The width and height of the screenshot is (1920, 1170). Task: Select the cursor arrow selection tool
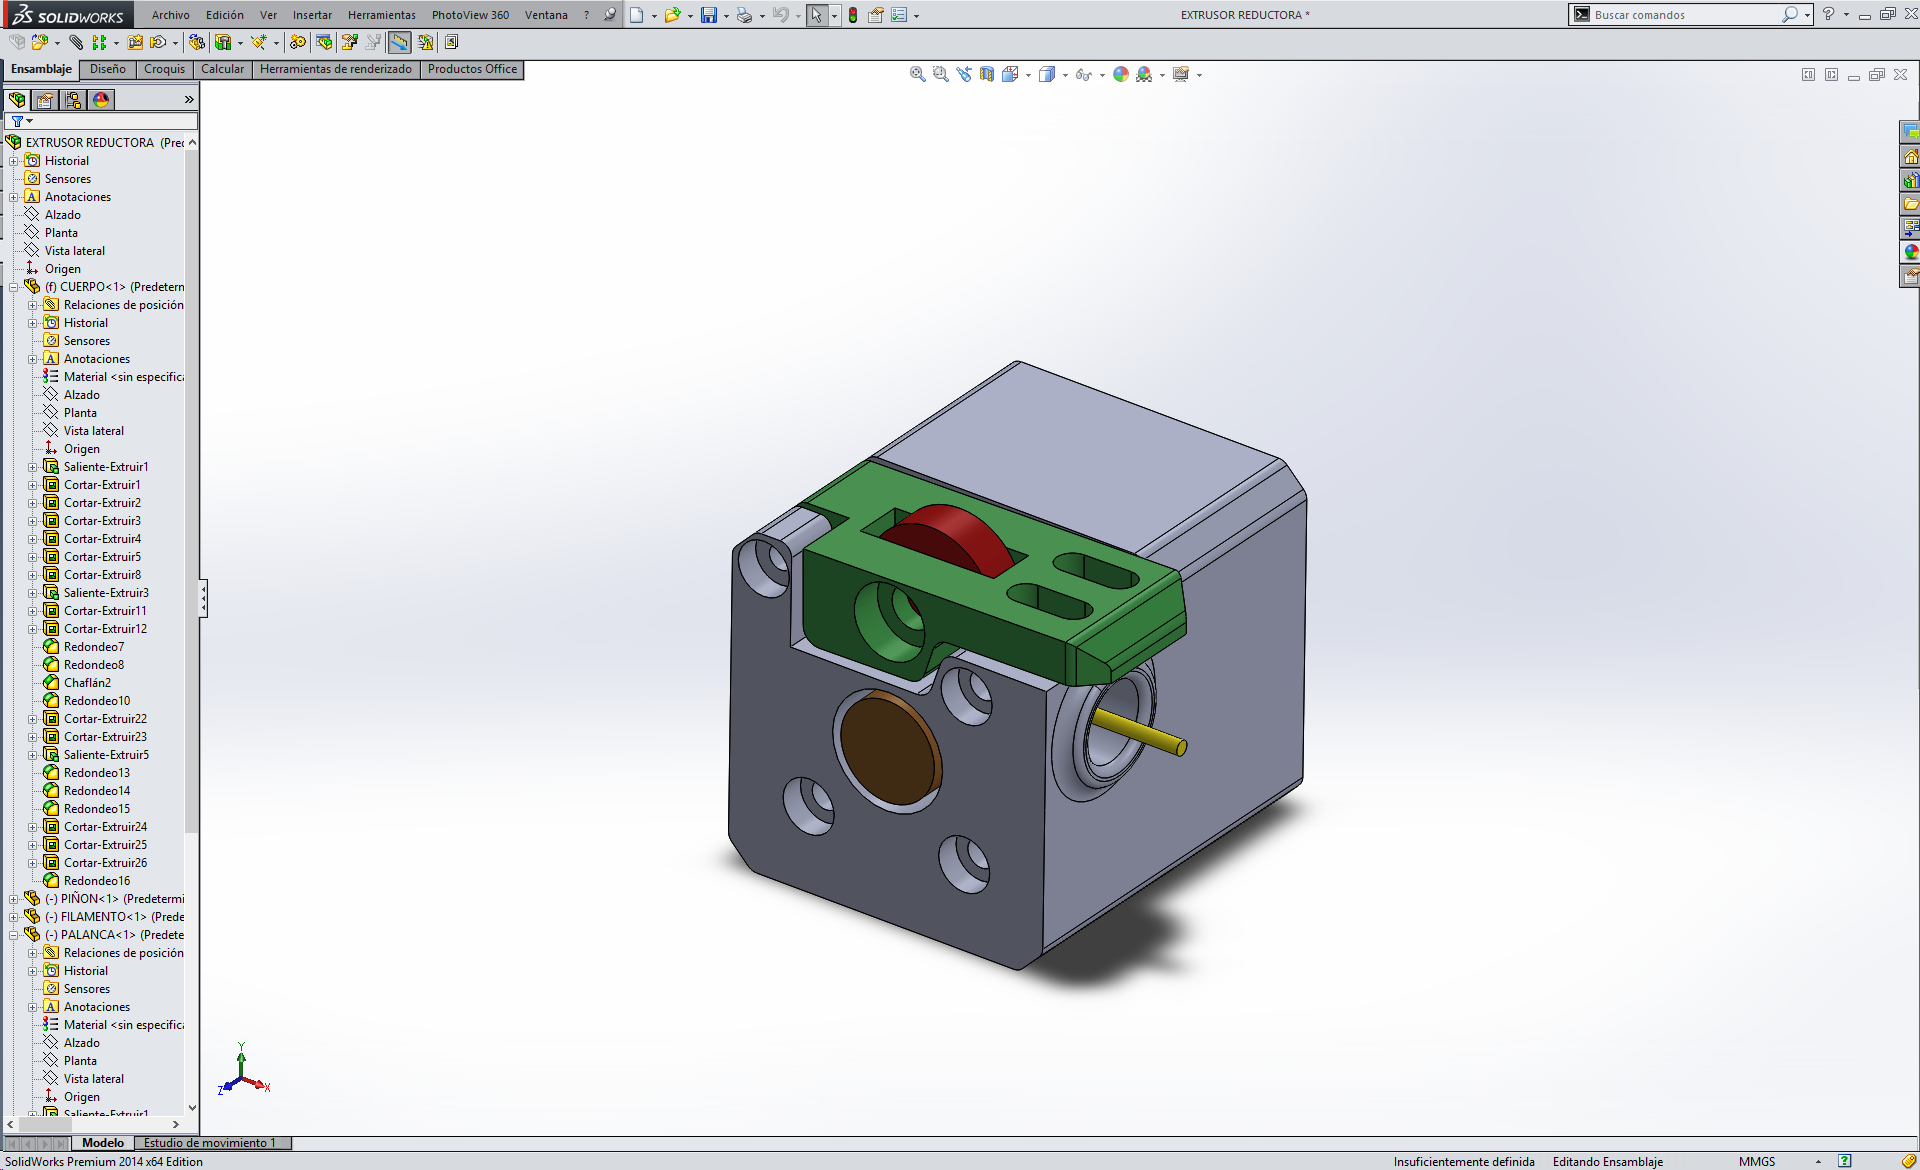coord(817,15)
